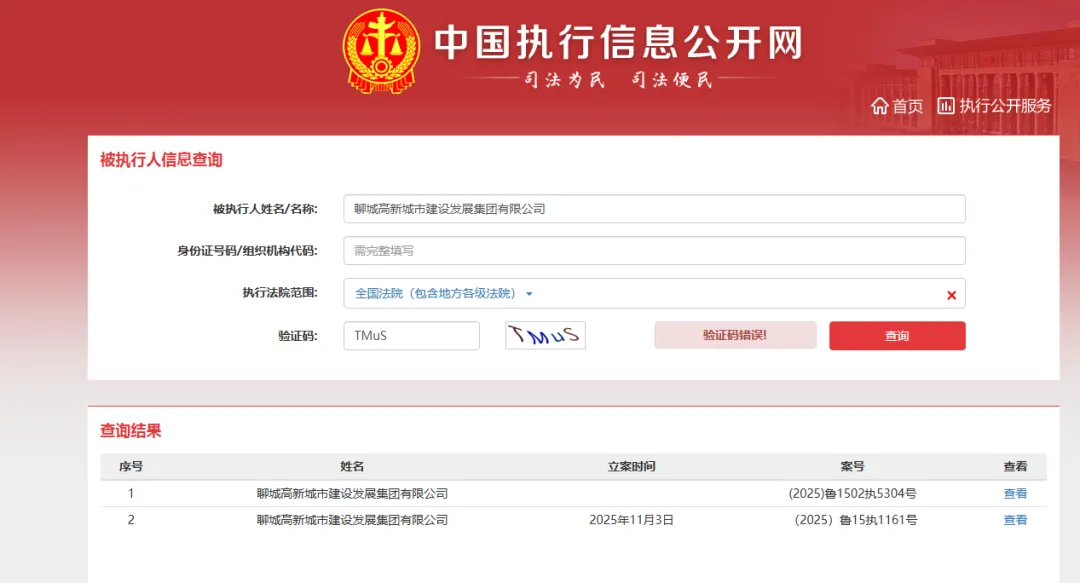Click the 执行公开服务 chart icon
The height and width of the screenshot is (583, 1080).
(x=946, y=105)
